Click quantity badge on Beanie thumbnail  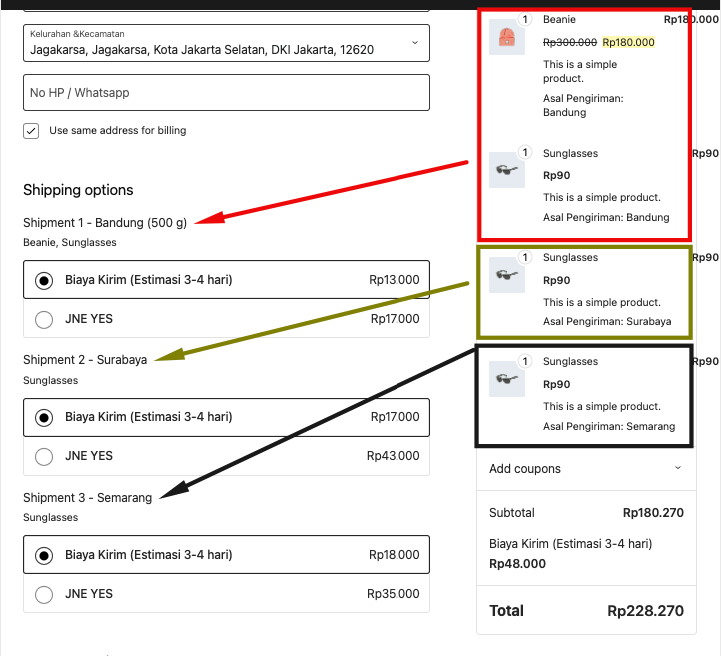pyautogui.click(x=524, y=19)
